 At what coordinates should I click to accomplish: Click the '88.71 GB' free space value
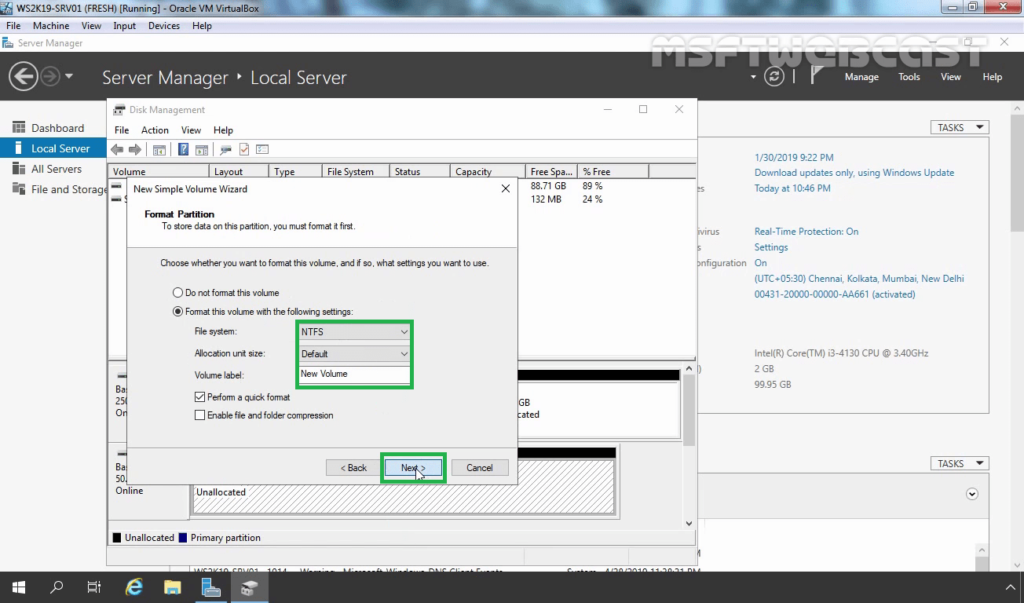coord(548,186)
